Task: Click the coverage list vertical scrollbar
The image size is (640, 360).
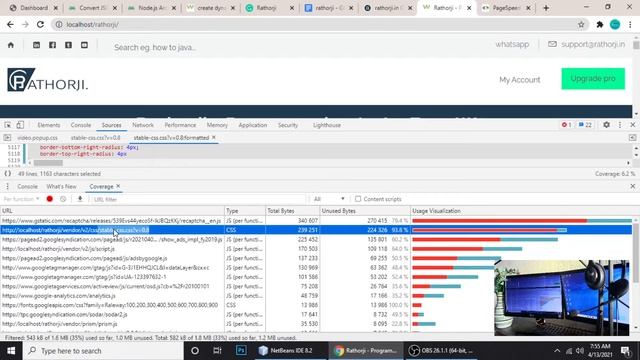Action: [x=636, y=253]
